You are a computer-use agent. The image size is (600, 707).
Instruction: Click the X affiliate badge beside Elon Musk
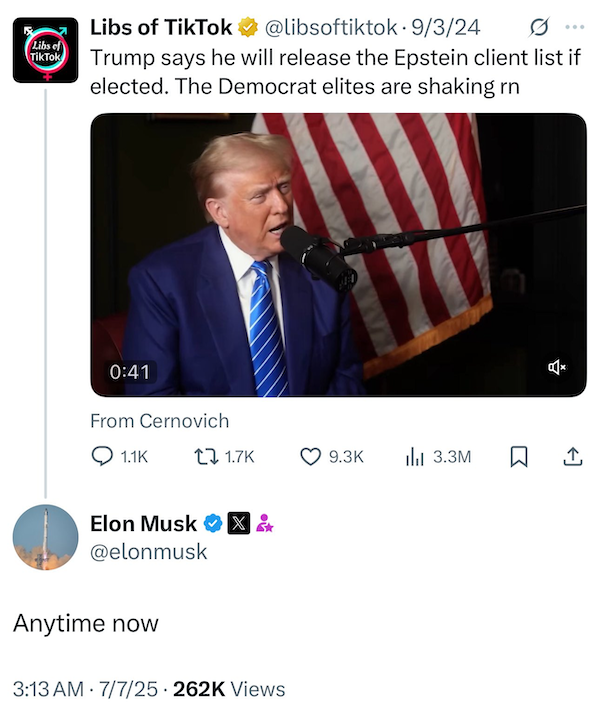[x=238, y=523]
